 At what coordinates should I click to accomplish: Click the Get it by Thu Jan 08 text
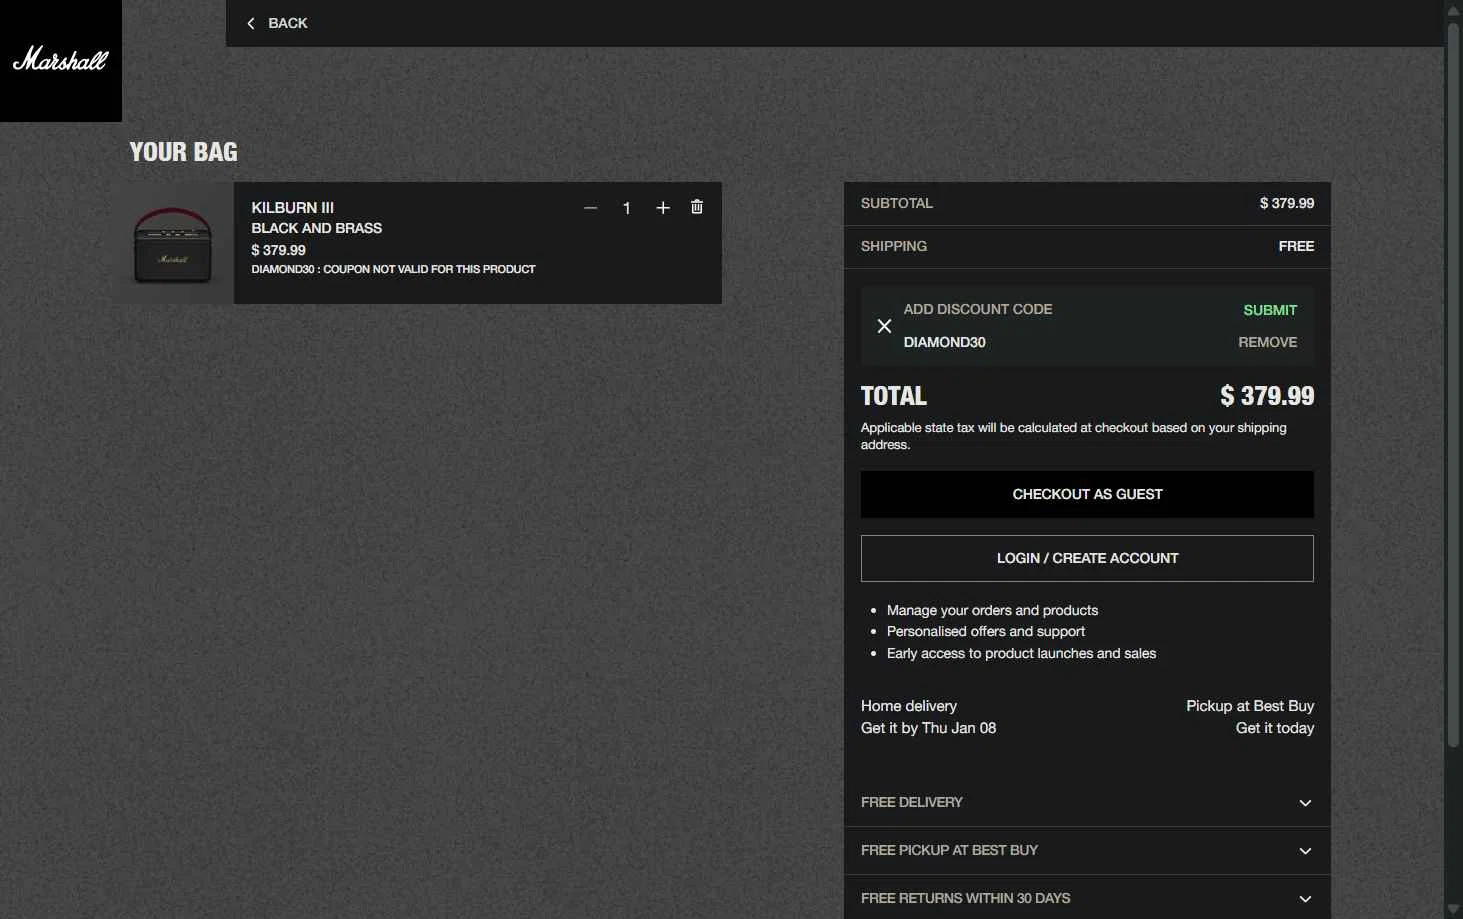[928, 728]
